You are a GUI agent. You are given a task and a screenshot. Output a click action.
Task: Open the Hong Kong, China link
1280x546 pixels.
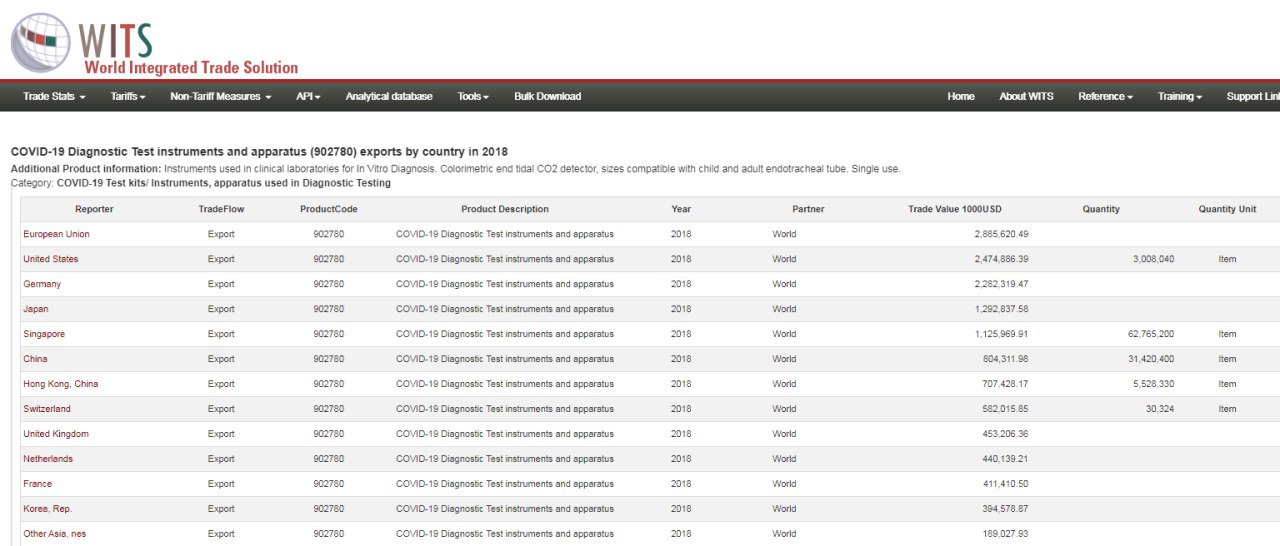[x=61, y=384]
